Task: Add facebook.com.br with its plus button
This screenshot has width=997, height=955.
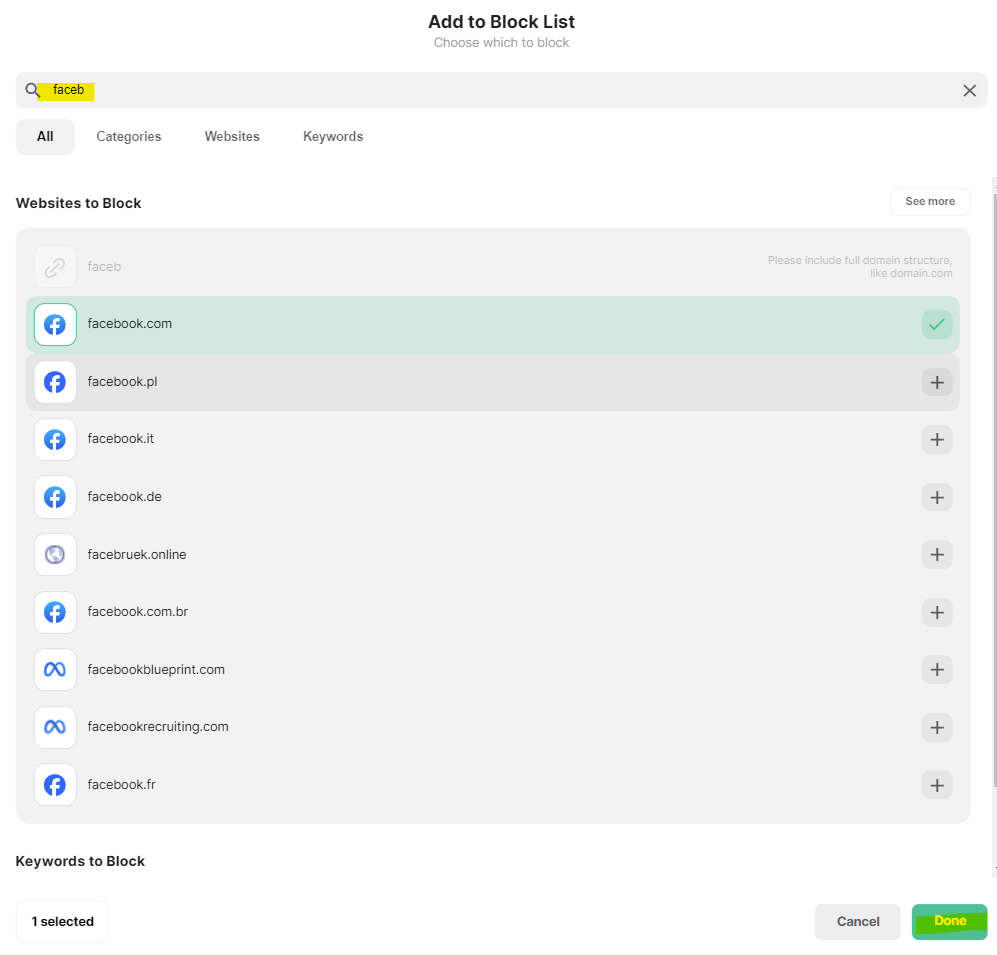Action: (x=937, y=612)
